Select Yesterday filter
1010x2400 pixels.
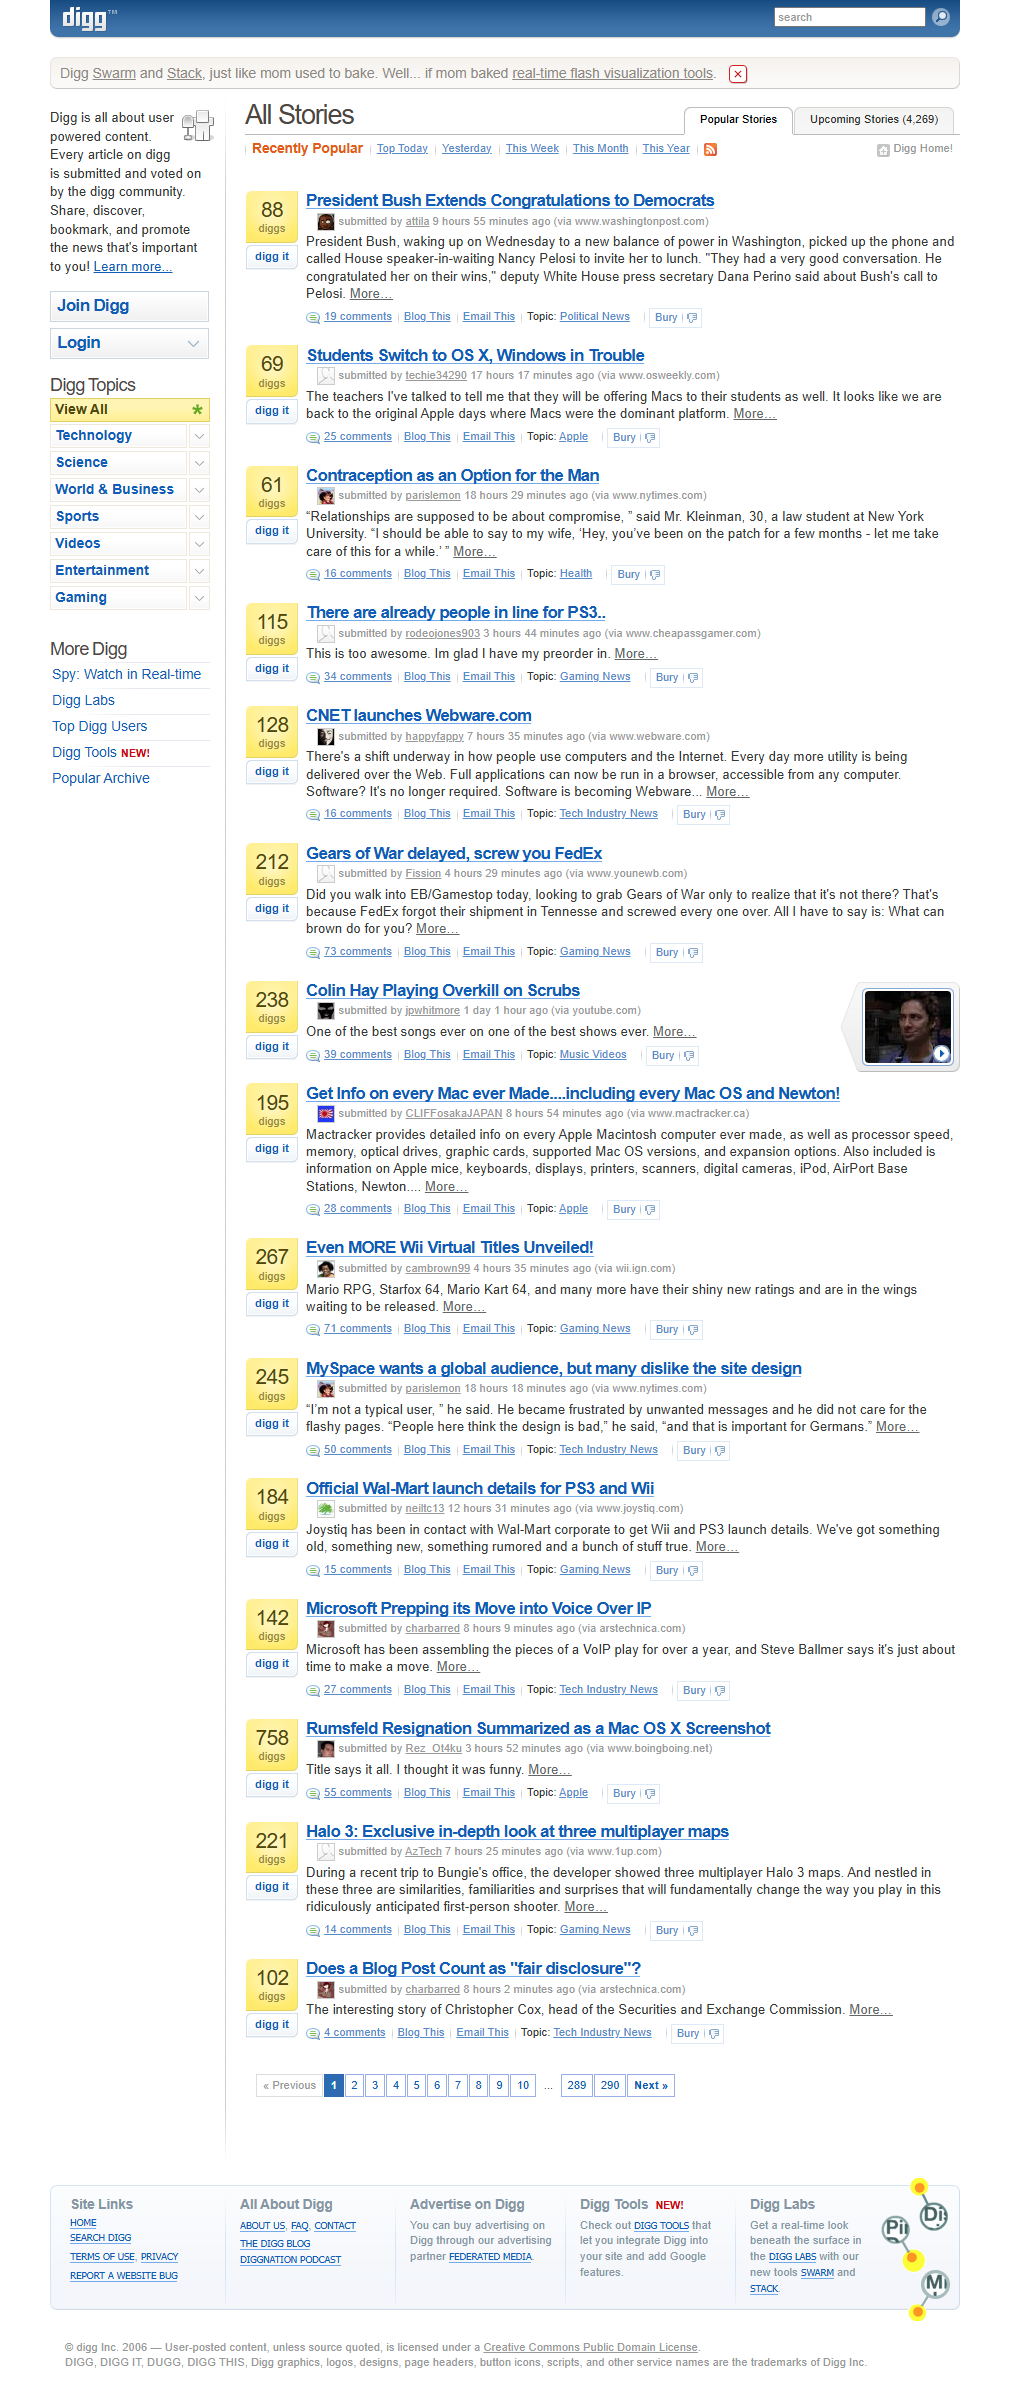(466, 149)
